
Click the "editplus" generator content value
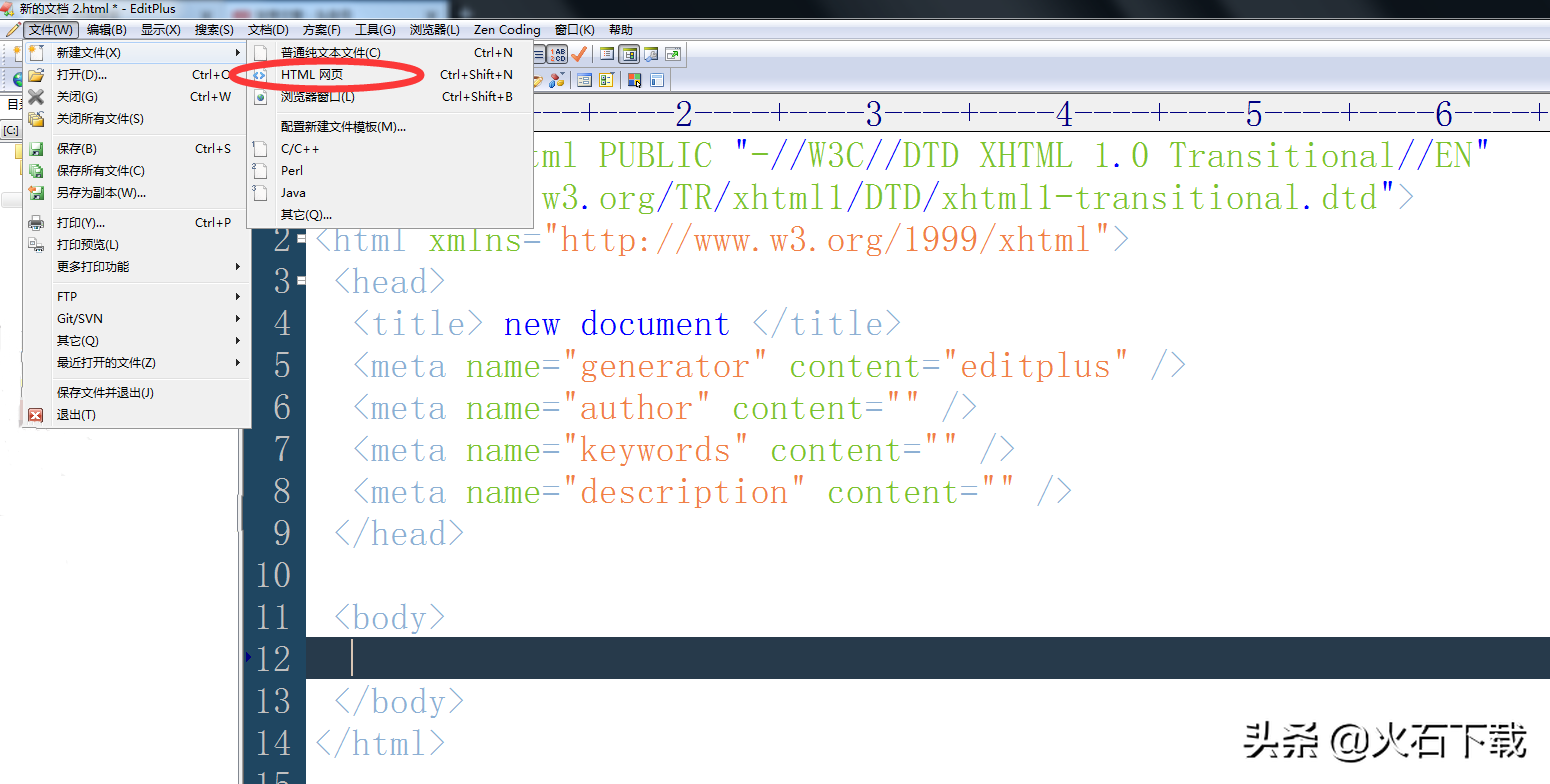click(1035, 366)
